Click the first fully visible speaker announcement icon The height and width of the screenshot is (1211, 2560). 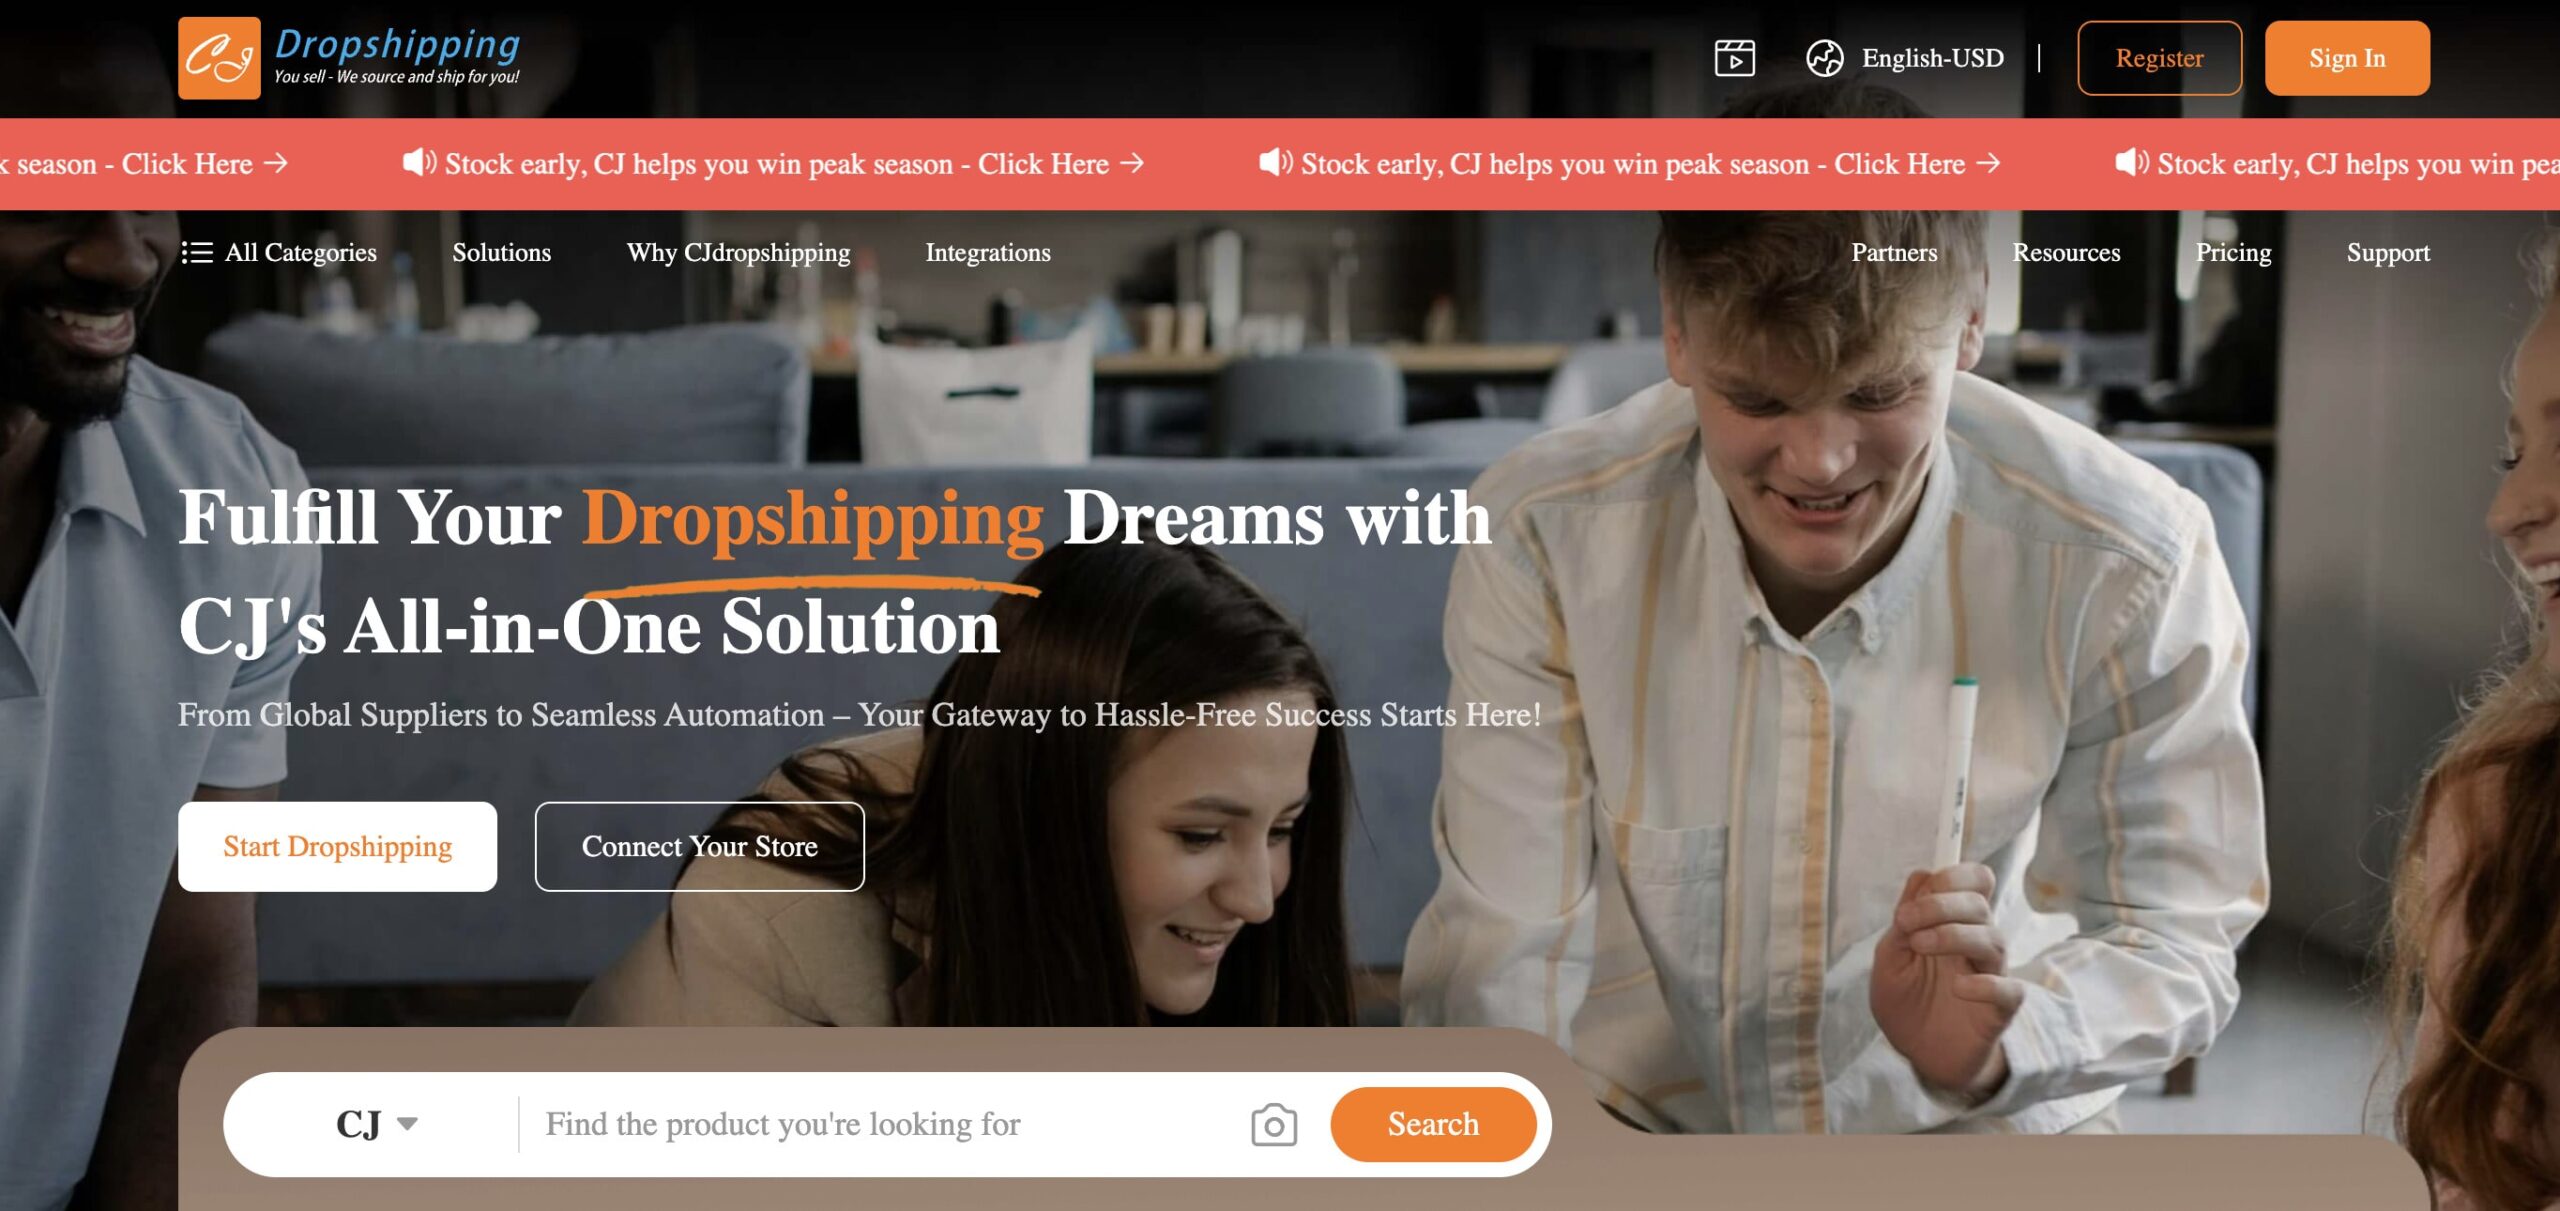pyautogui.click(x=419, y=162)
